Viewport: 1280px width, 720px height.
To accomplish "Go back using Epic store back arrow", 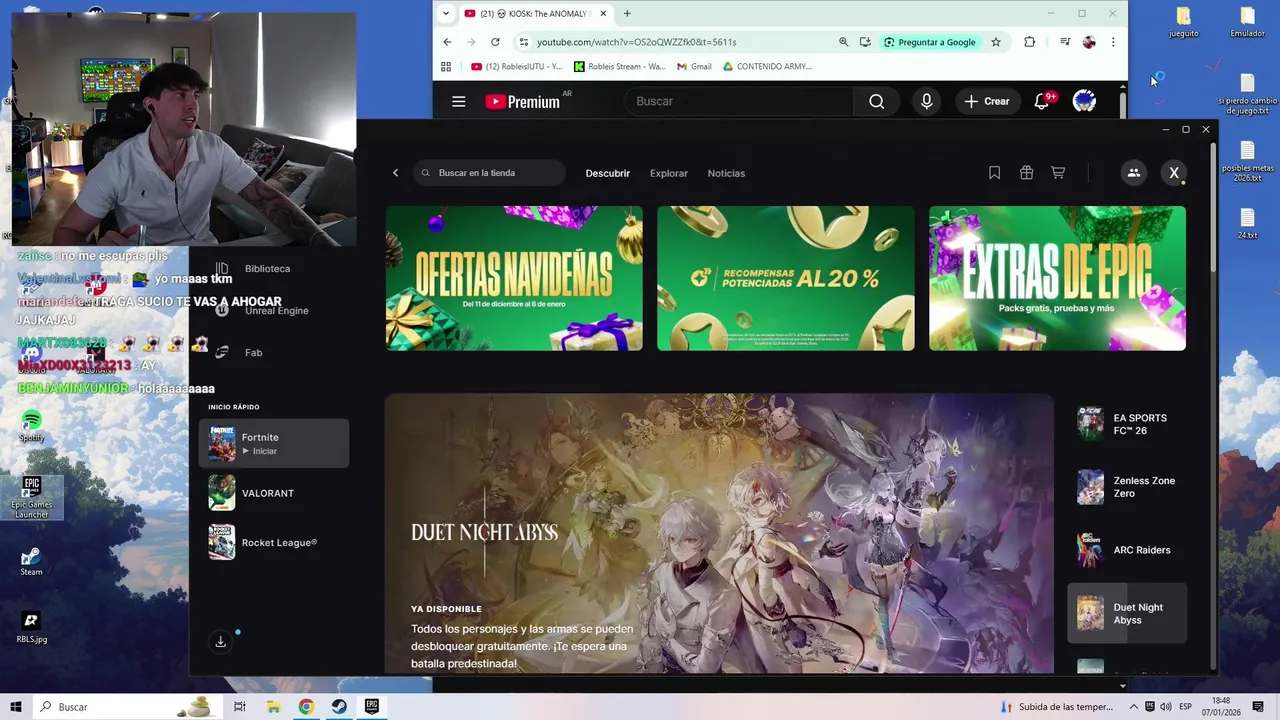I will [x=395, y=173].
